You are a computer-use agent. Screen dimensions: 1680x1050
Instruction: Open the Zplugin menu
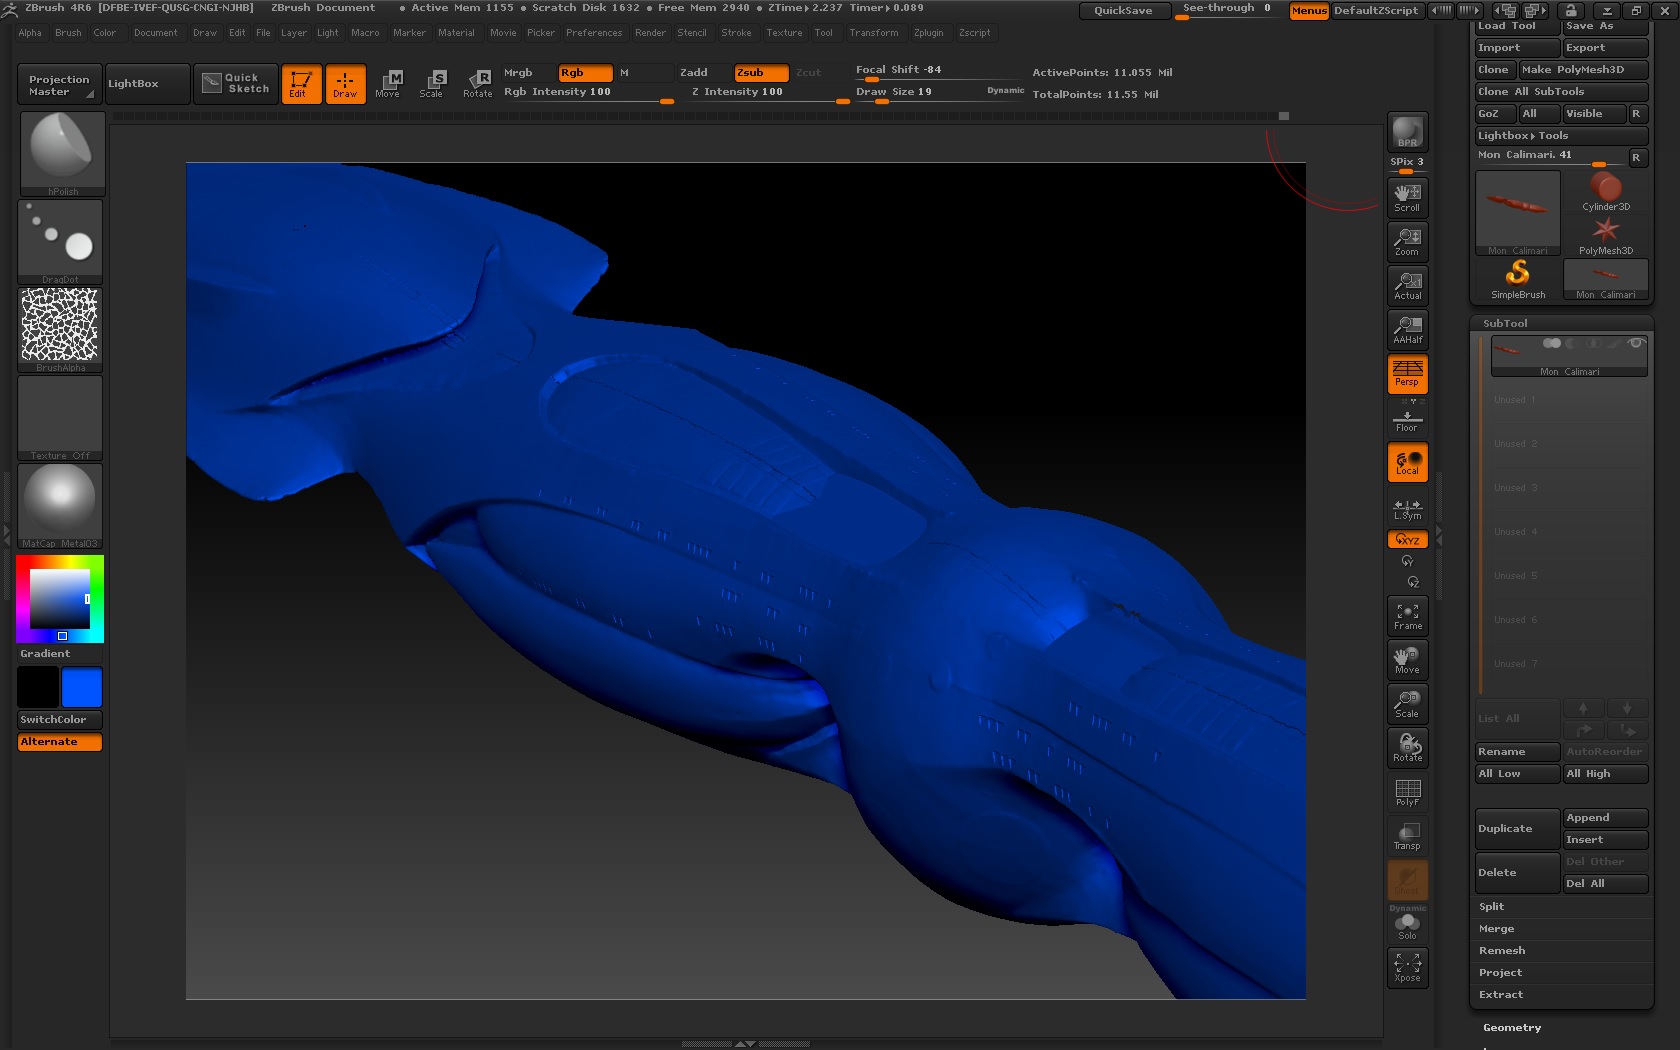pos(928,33)
